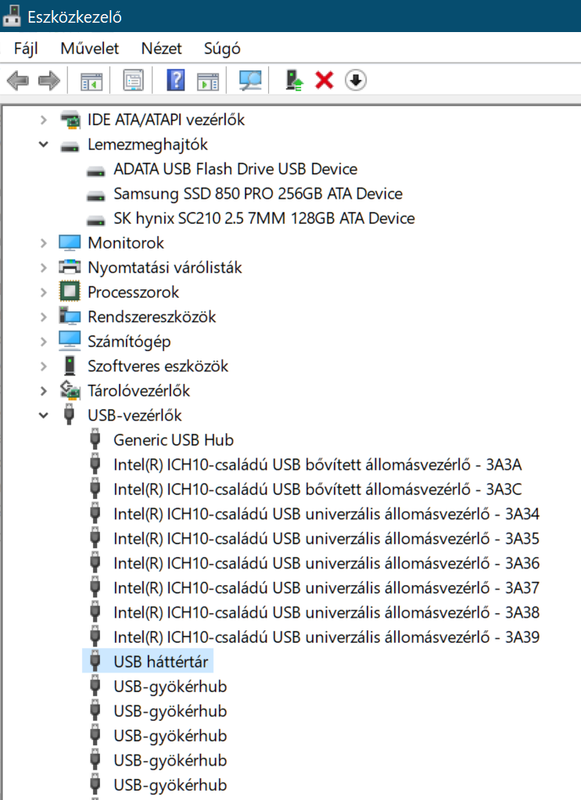
Task: Select the ICH10 univerzális állomásvezérlő 3A36
Action: click(326, 563)
